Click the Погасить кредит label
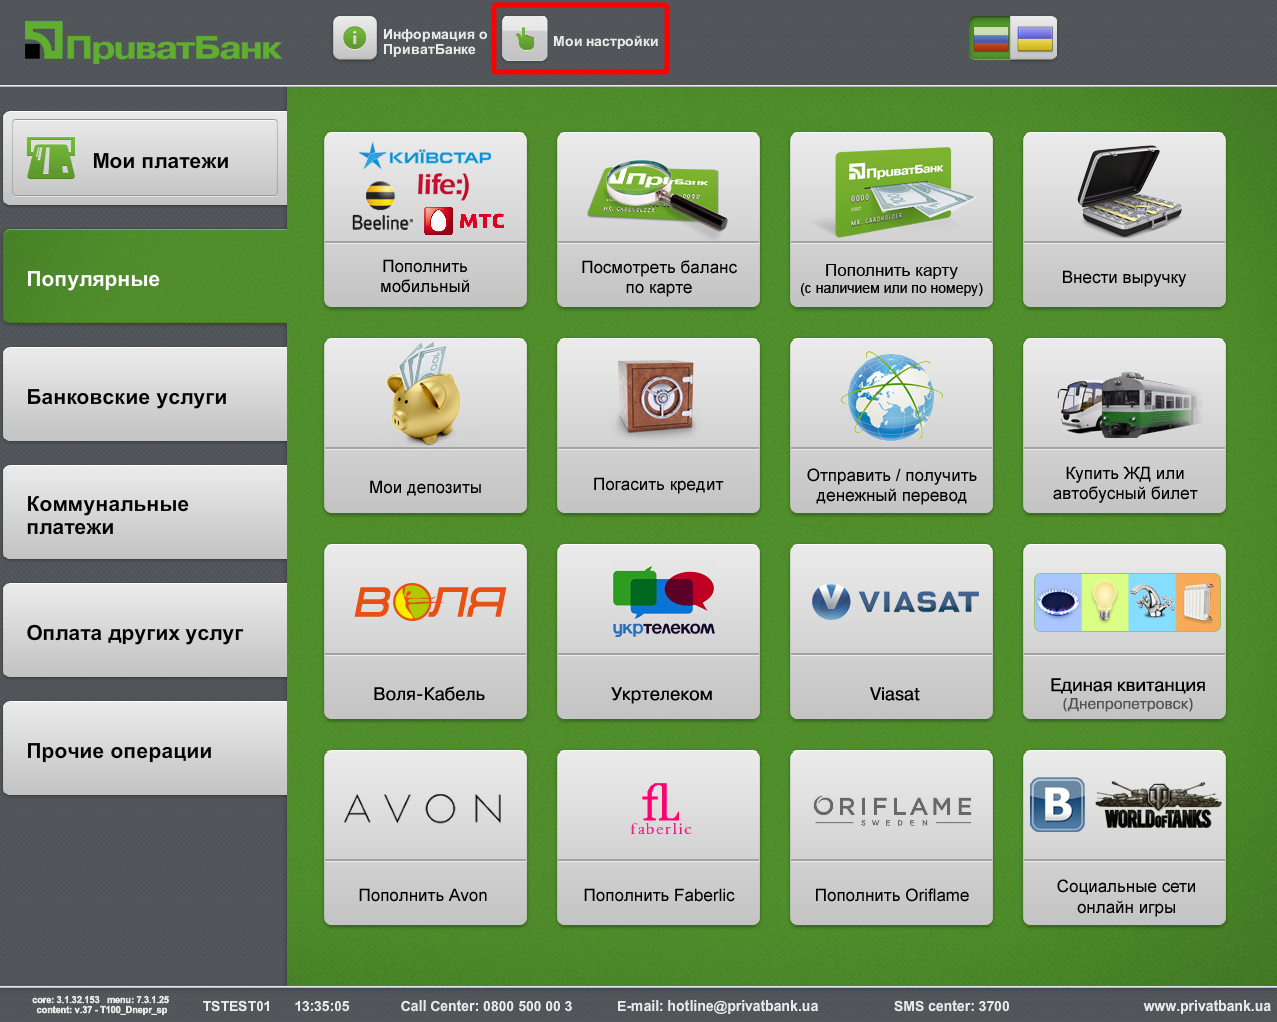The height and width of the screenshot is (1022, 1277). tap(658, 484)
